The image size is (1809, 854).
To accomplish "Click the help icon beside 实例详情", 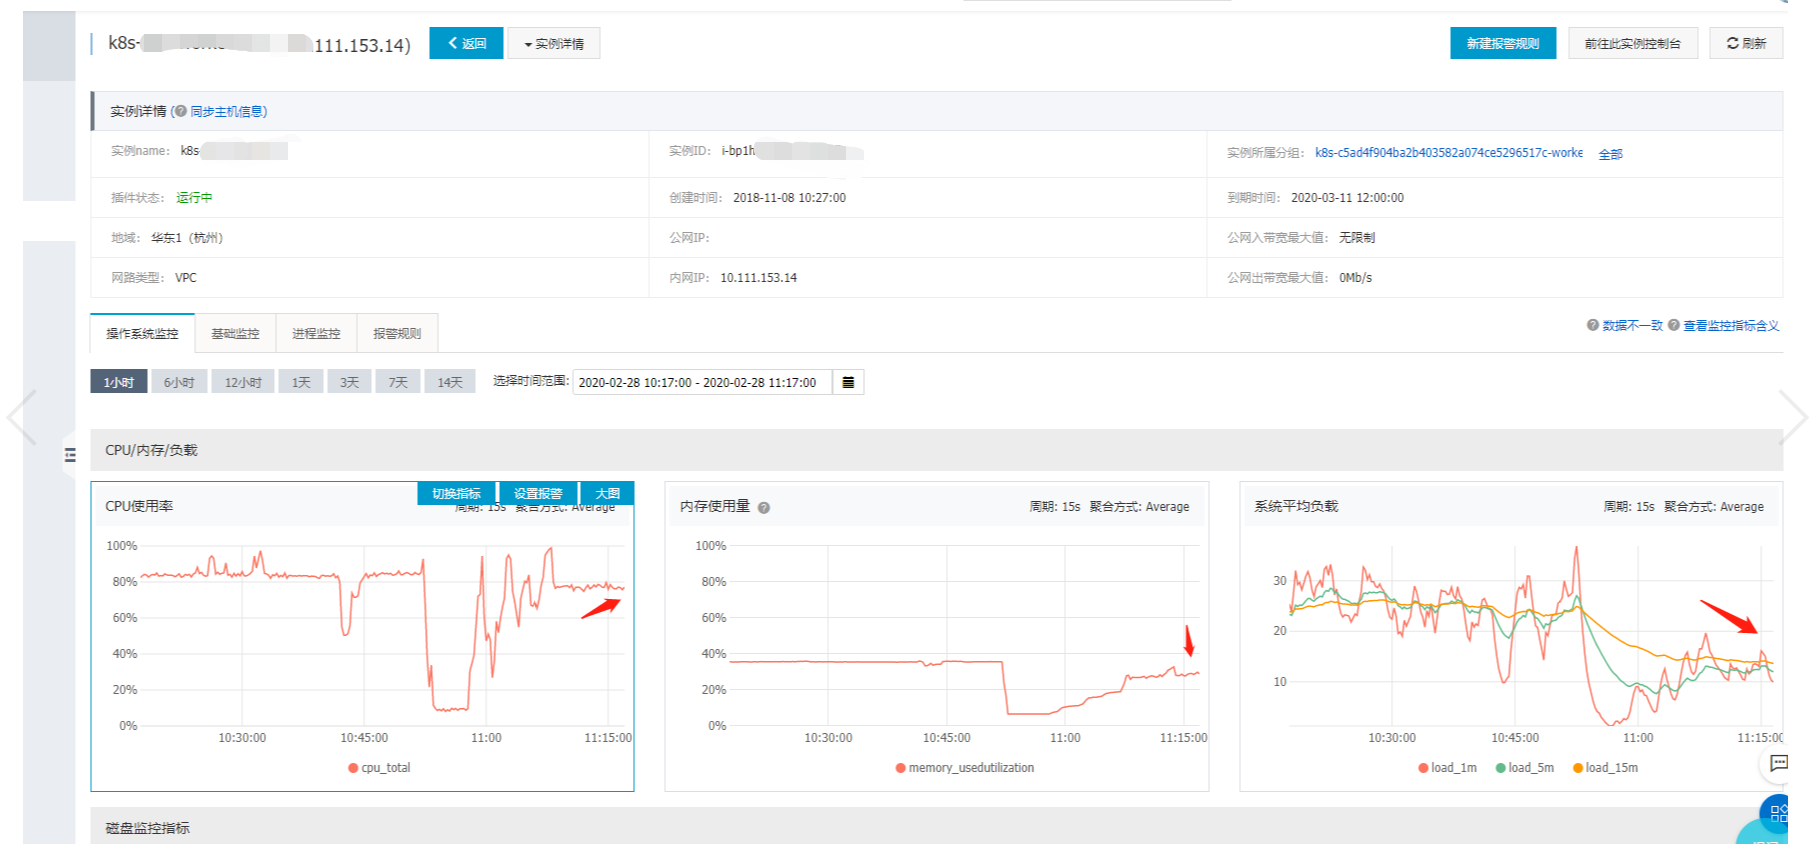I will [x=180, y=111].
